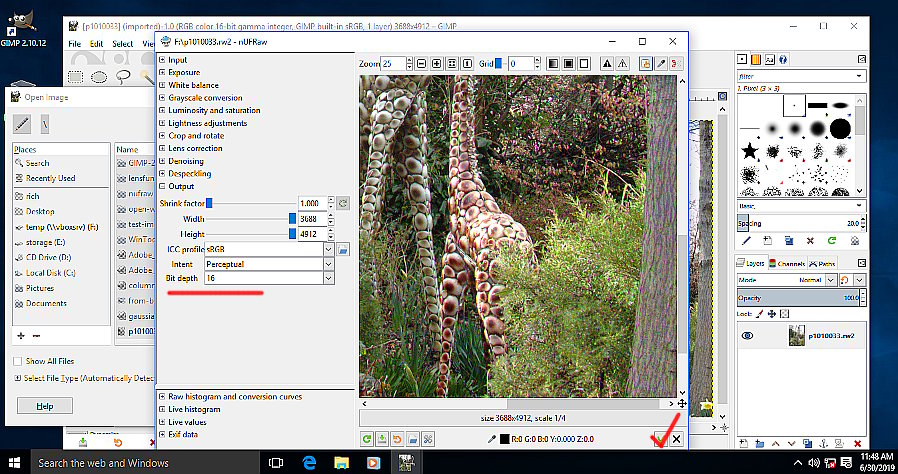Open the Bit depth dropdown

click(328, 277)
